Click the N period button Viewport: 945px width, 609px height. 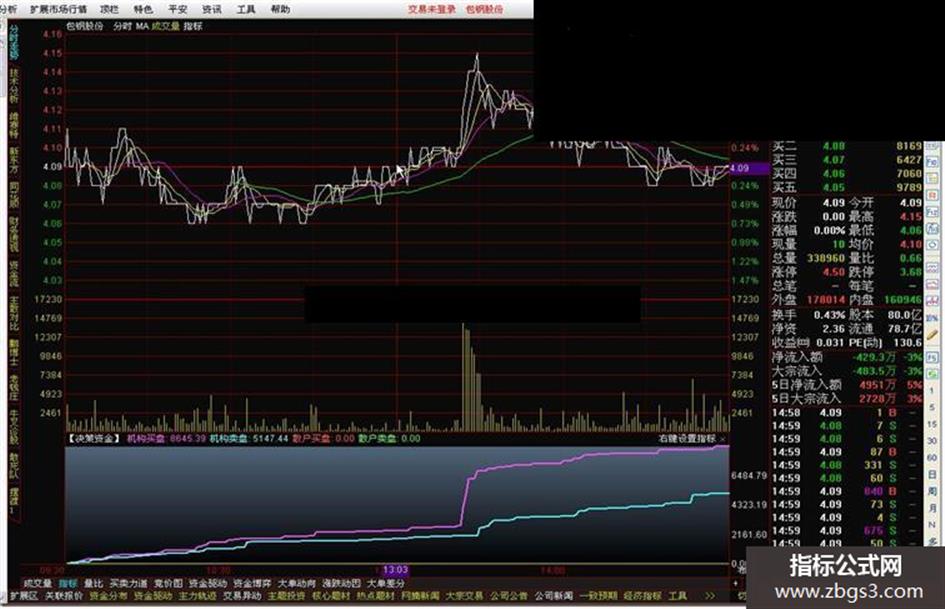[932, 525]
